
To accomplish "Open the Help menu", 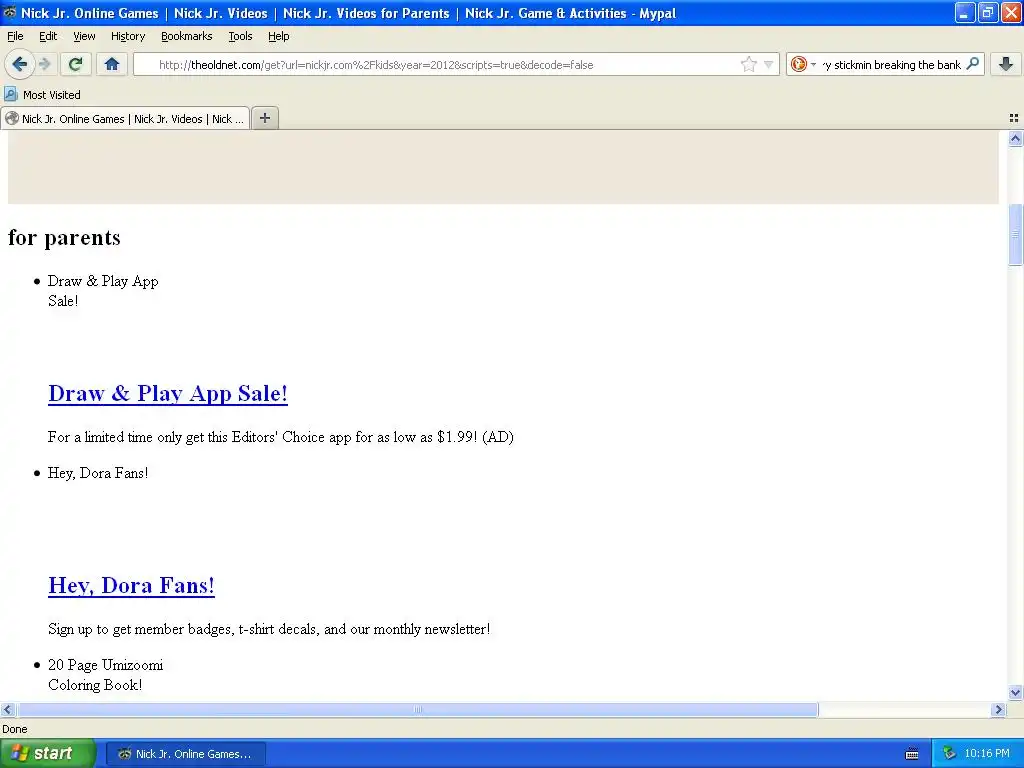I will [x=279, y=36].
